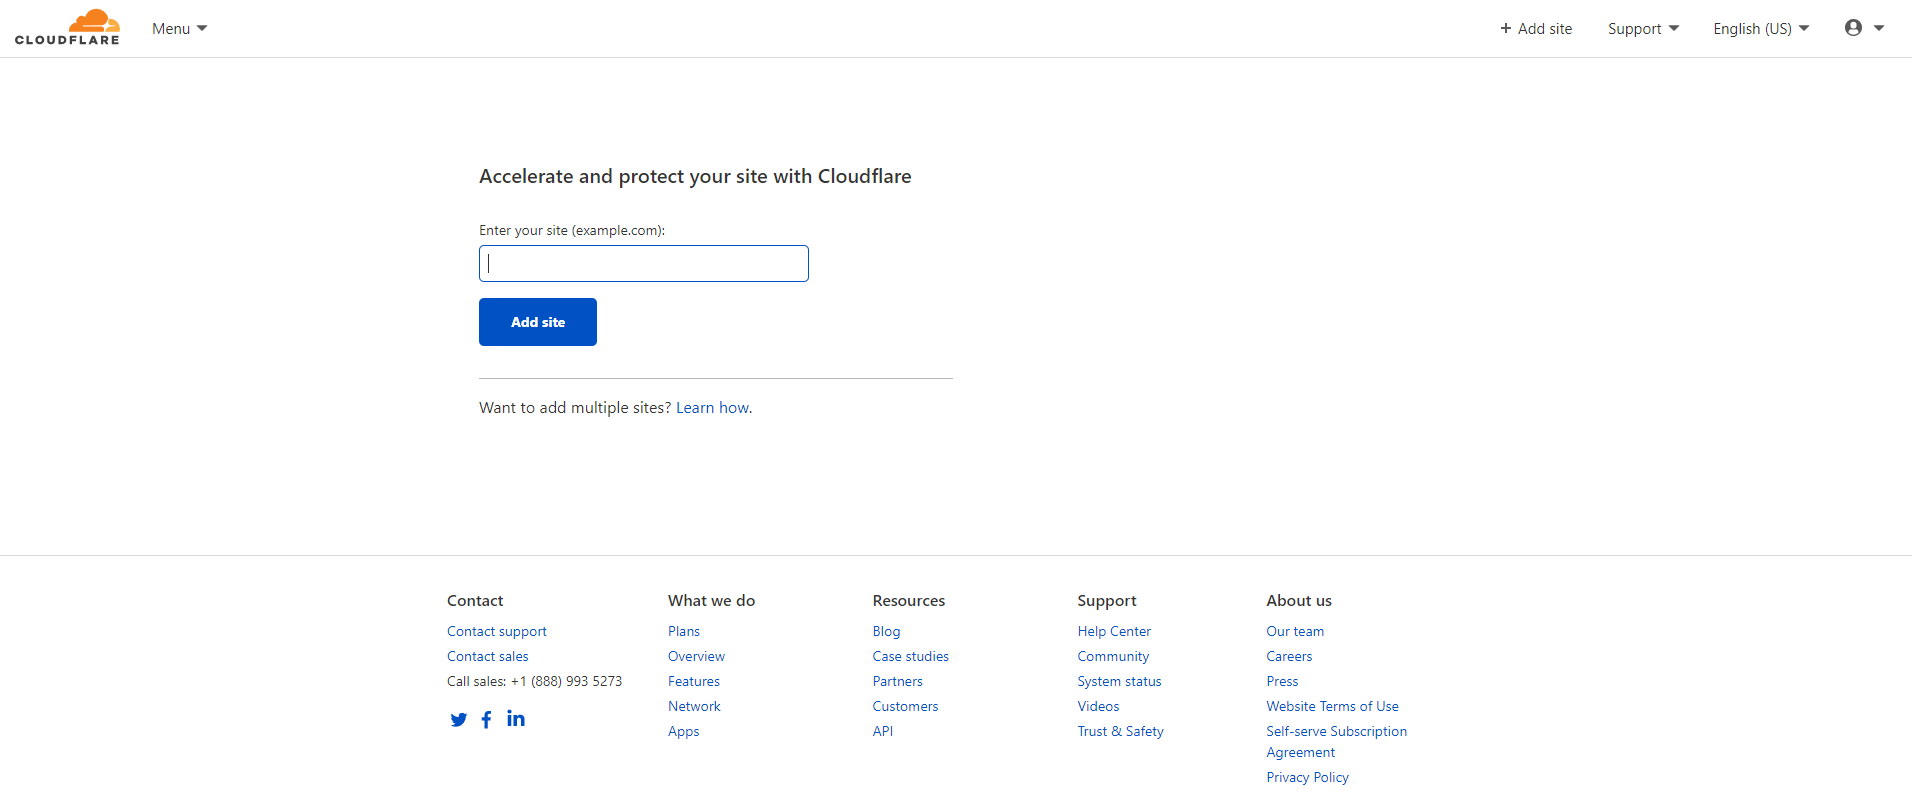Open the English (US) language selector
This screenshot has width=1912, height=808.
coord(1761,29)
